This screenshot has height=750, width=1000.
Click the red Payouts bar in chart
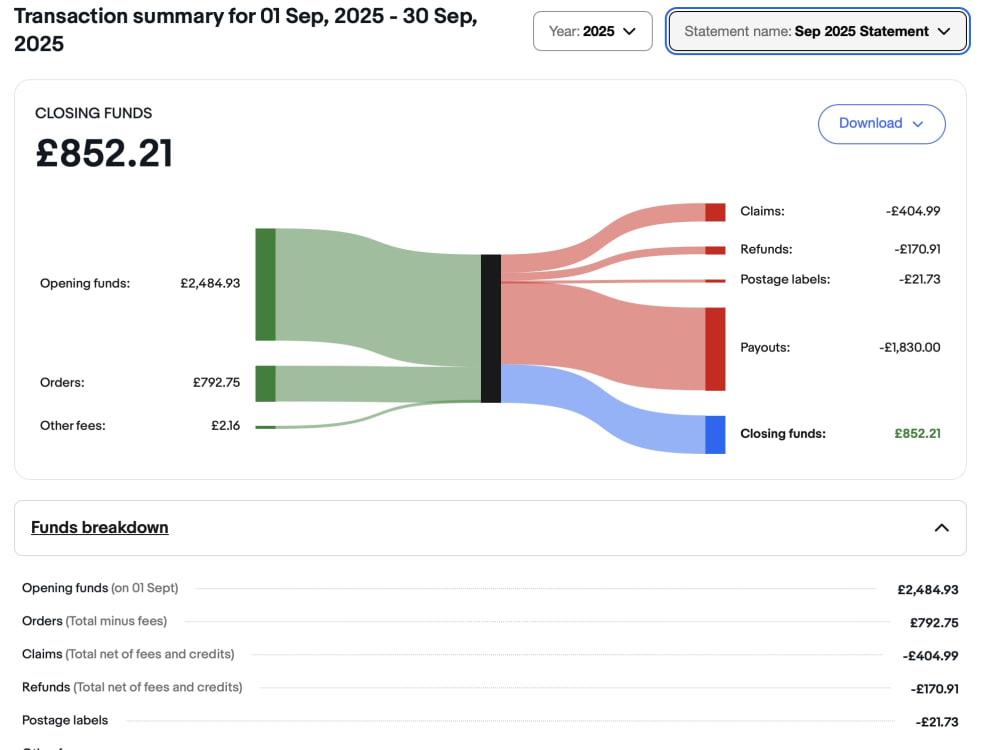715,349
